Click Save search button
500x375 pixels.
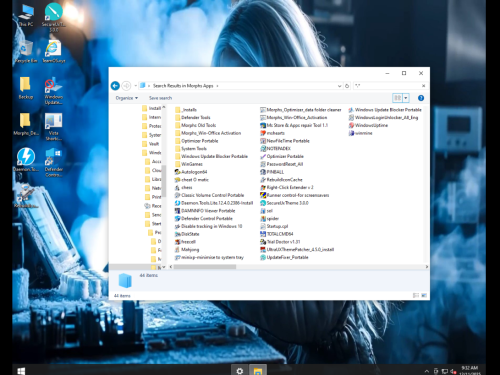160,98
